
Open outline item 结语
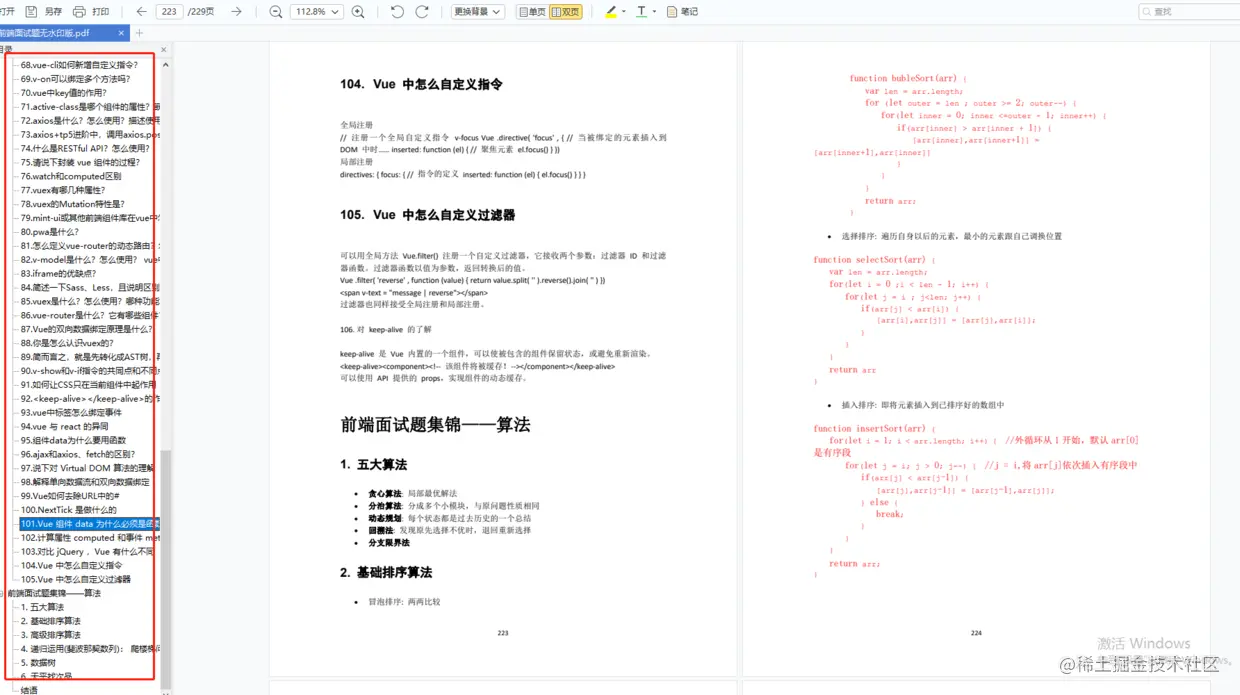[29, 690]
